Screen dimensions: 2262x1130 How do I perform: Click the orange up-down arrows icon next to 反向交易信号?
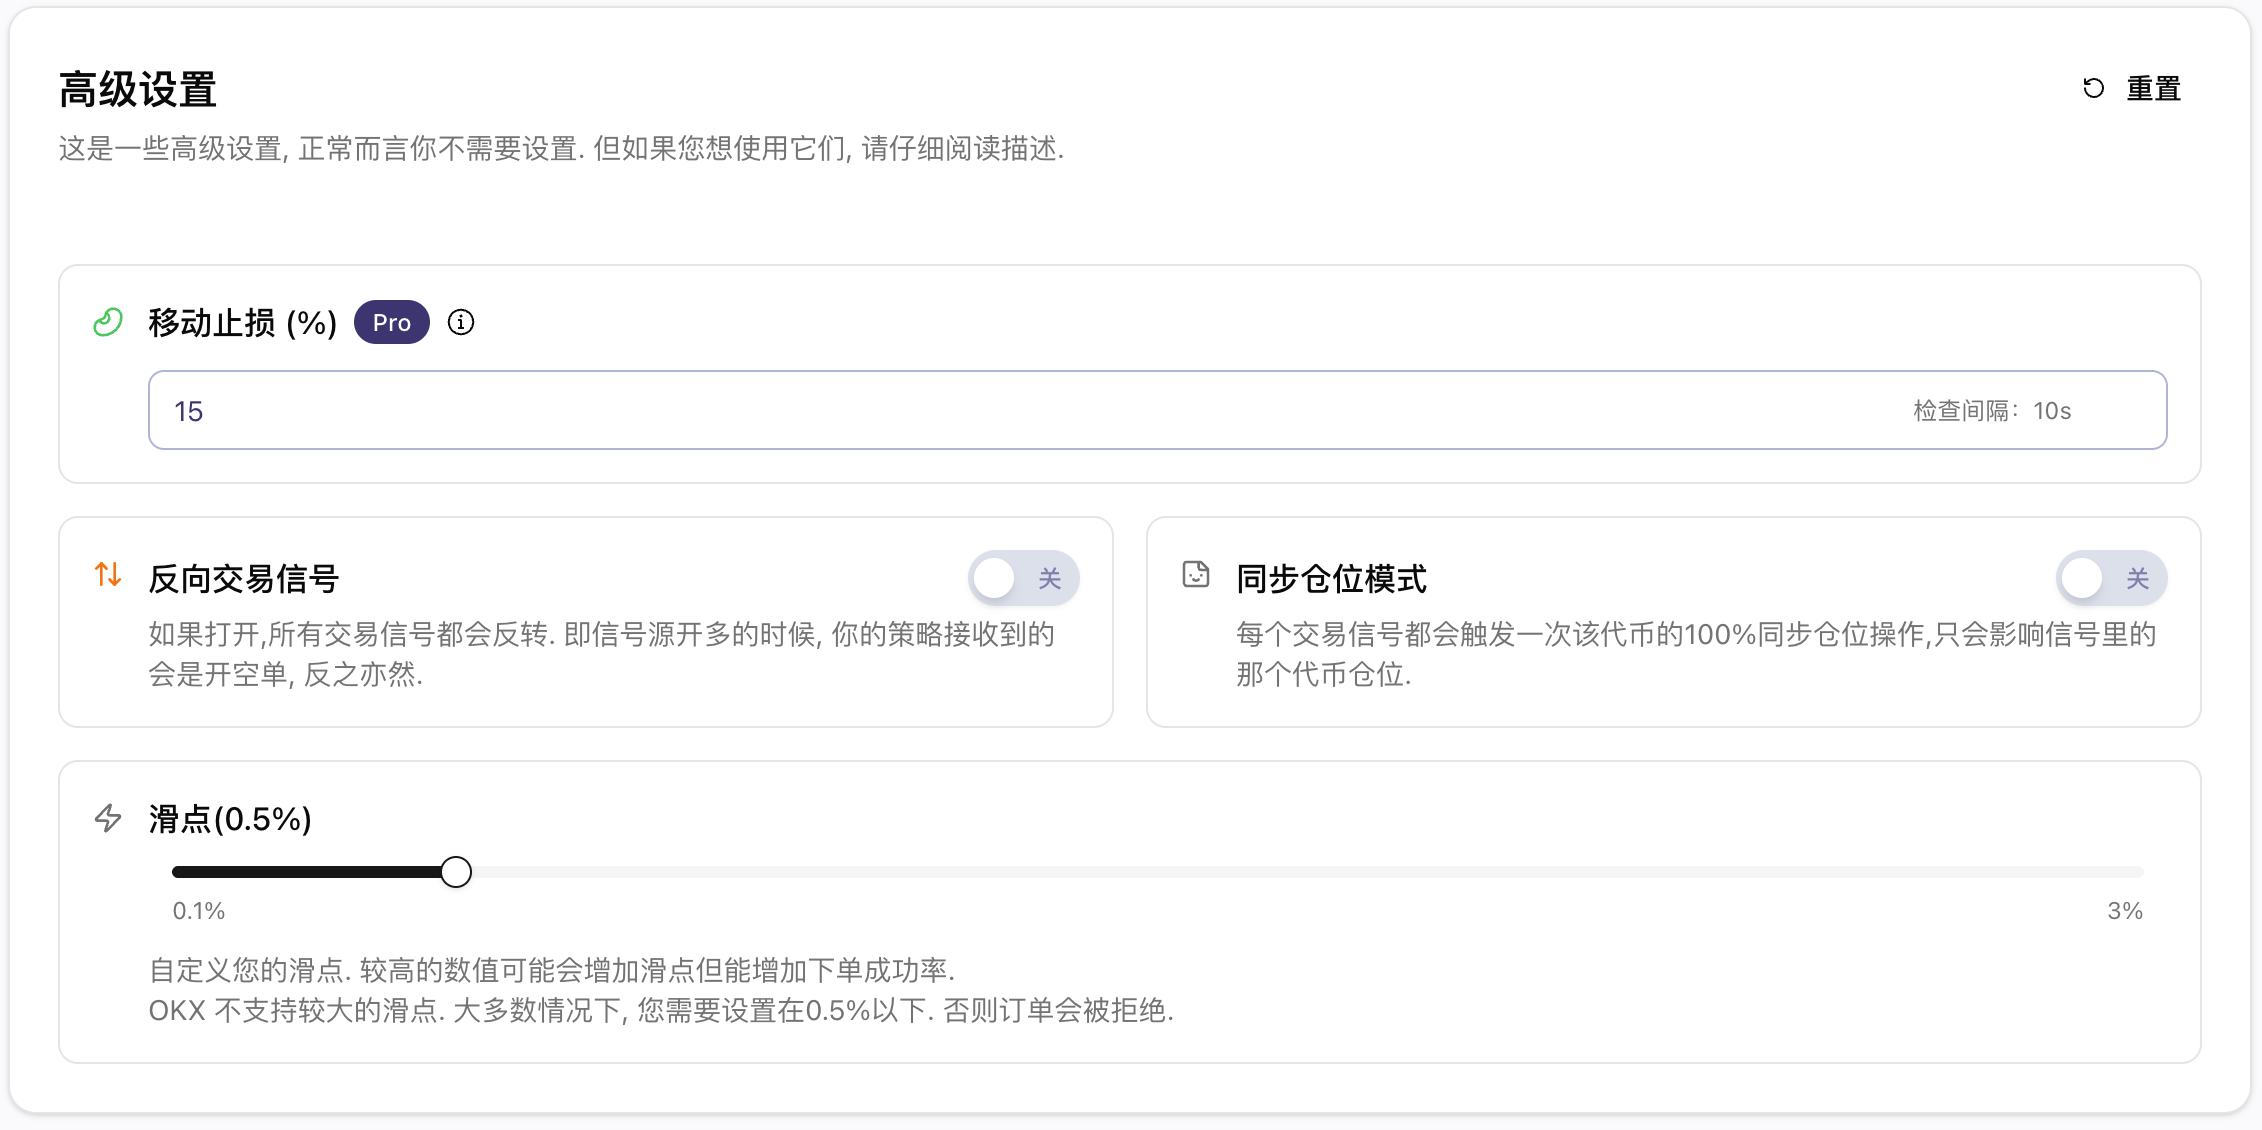coord(108,577)
